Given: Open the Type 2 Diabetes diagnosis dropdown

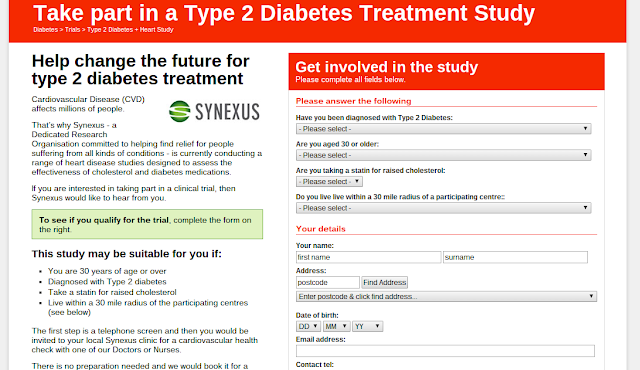Looking at the screenshot, I should pyautogui.click(x=443, y=129).
